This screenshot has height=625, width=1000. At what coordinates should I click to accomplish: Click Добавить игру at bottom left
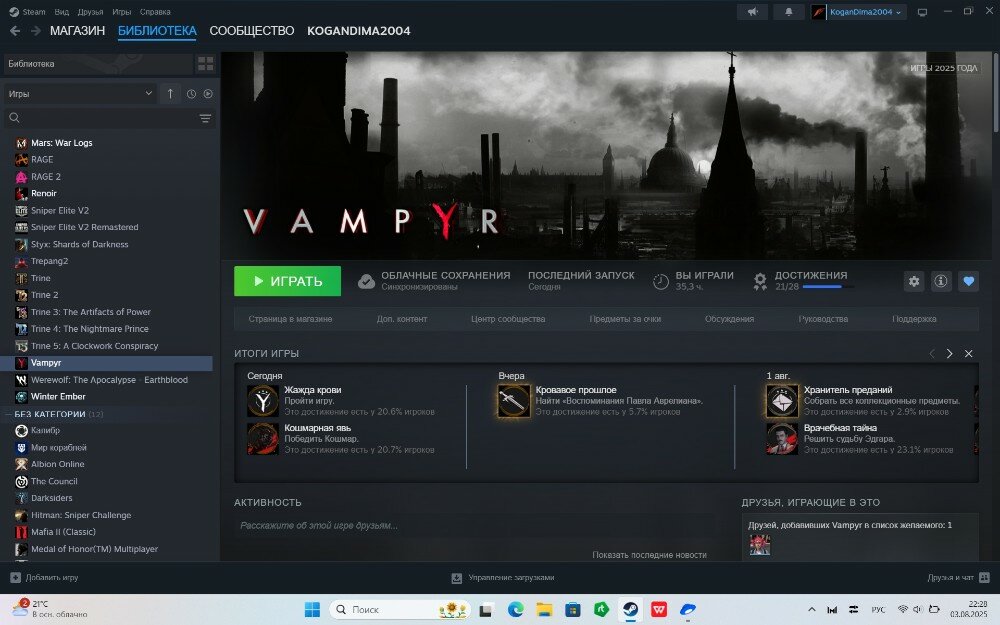tap(45, 578)
